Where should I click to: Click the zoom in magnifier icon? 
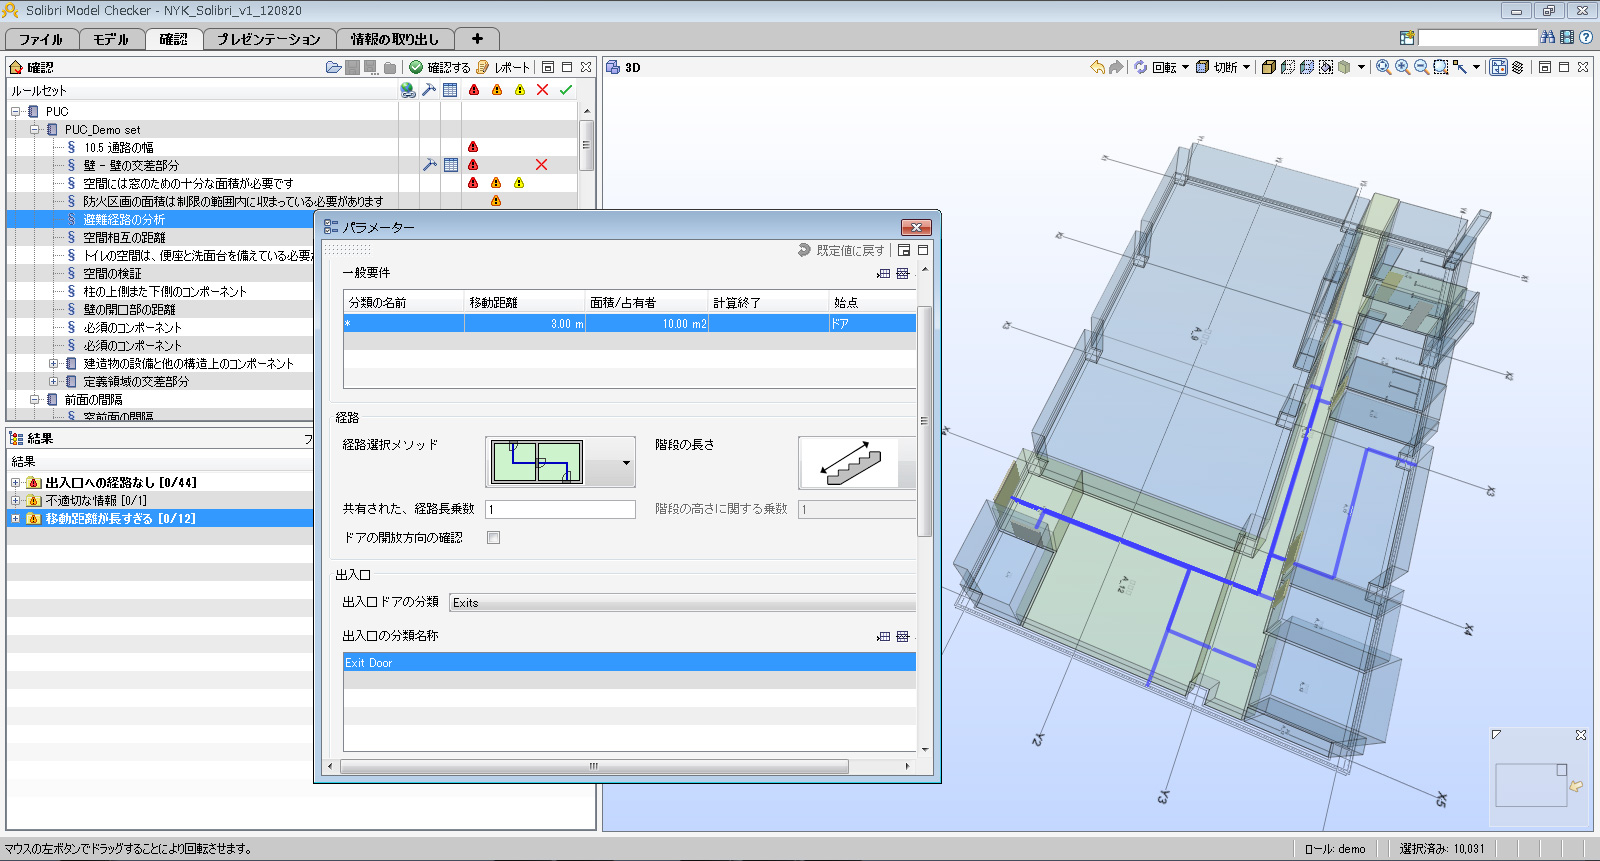(x=1402, y=67)
